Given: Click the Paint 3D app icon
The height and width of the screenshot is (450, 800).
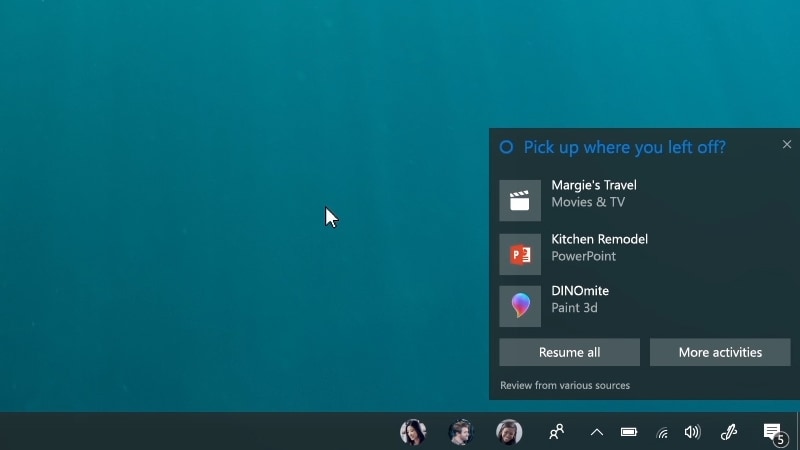Looking at the screenshot, I should click(x=520, y=306).
